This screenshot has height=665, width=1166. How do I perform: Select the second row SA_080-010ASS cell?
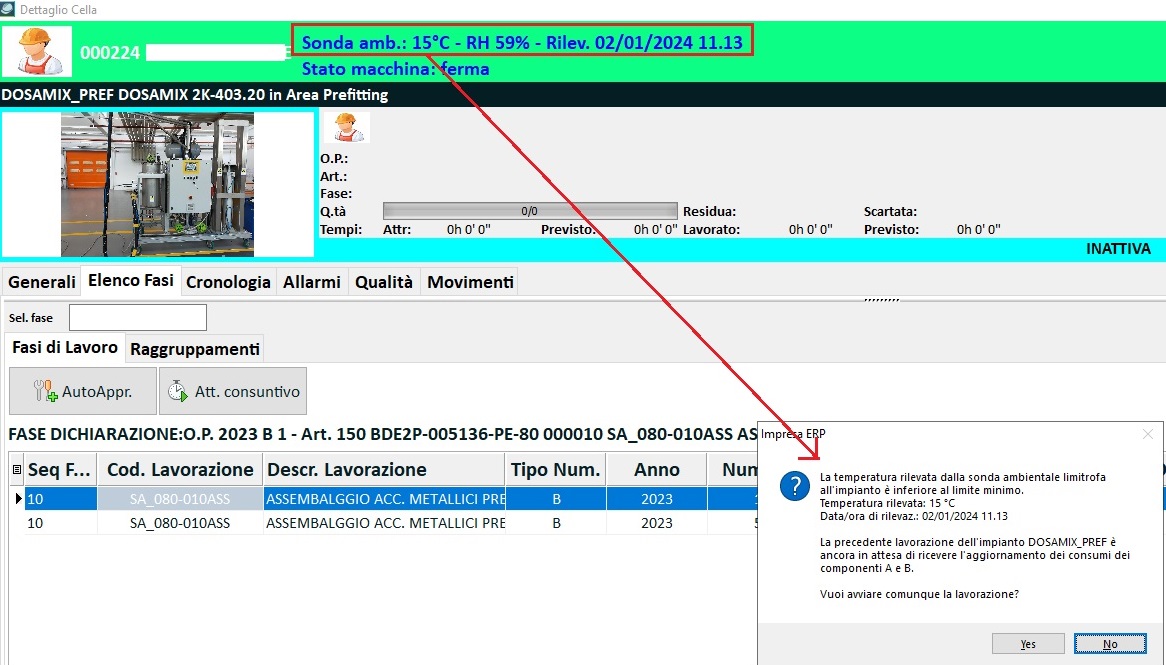click(x=180, y=523)
